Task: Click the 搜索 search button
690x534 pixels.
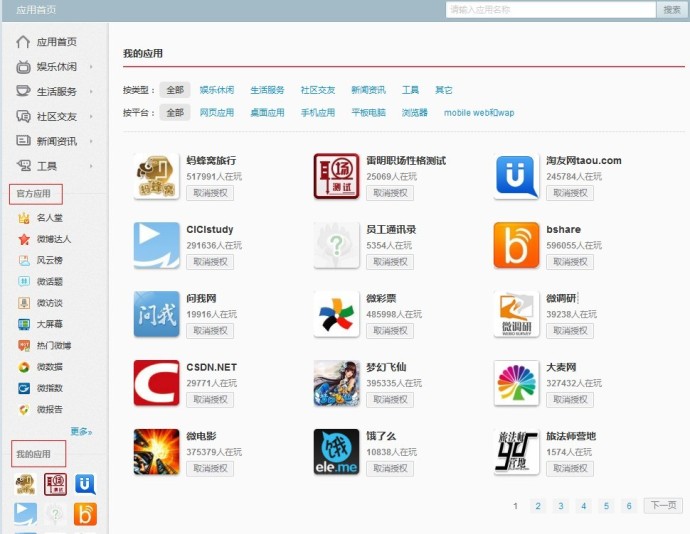Action: click(672, 10)
